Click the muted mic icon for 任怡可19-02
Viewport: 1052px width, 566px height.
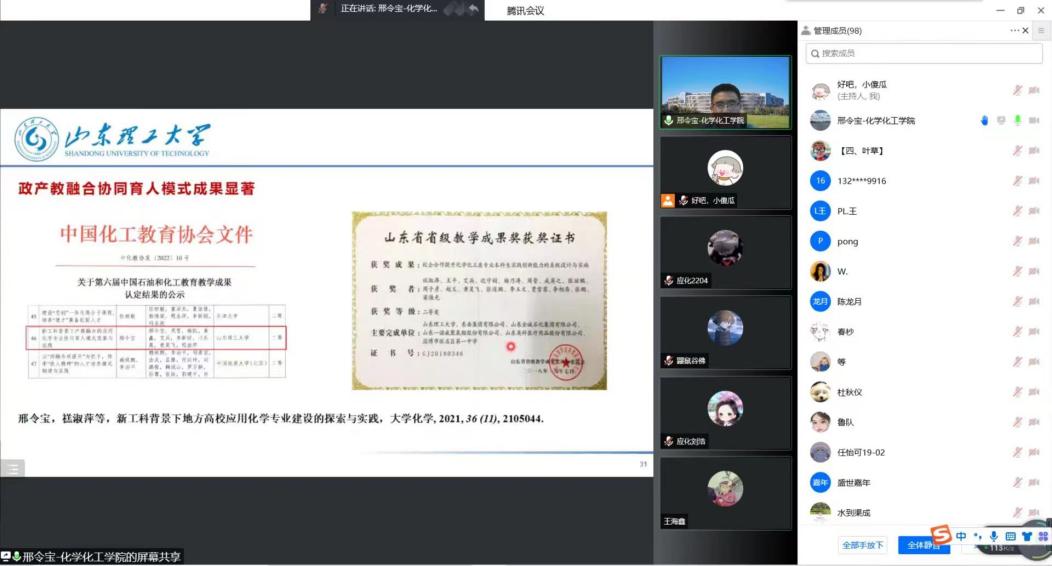click(1017, 453)
